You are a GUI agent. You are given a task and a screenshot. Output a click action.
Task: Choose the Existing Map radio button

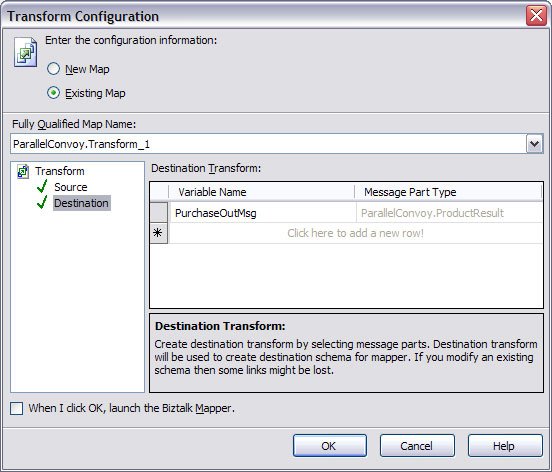(x=54, y=93)
